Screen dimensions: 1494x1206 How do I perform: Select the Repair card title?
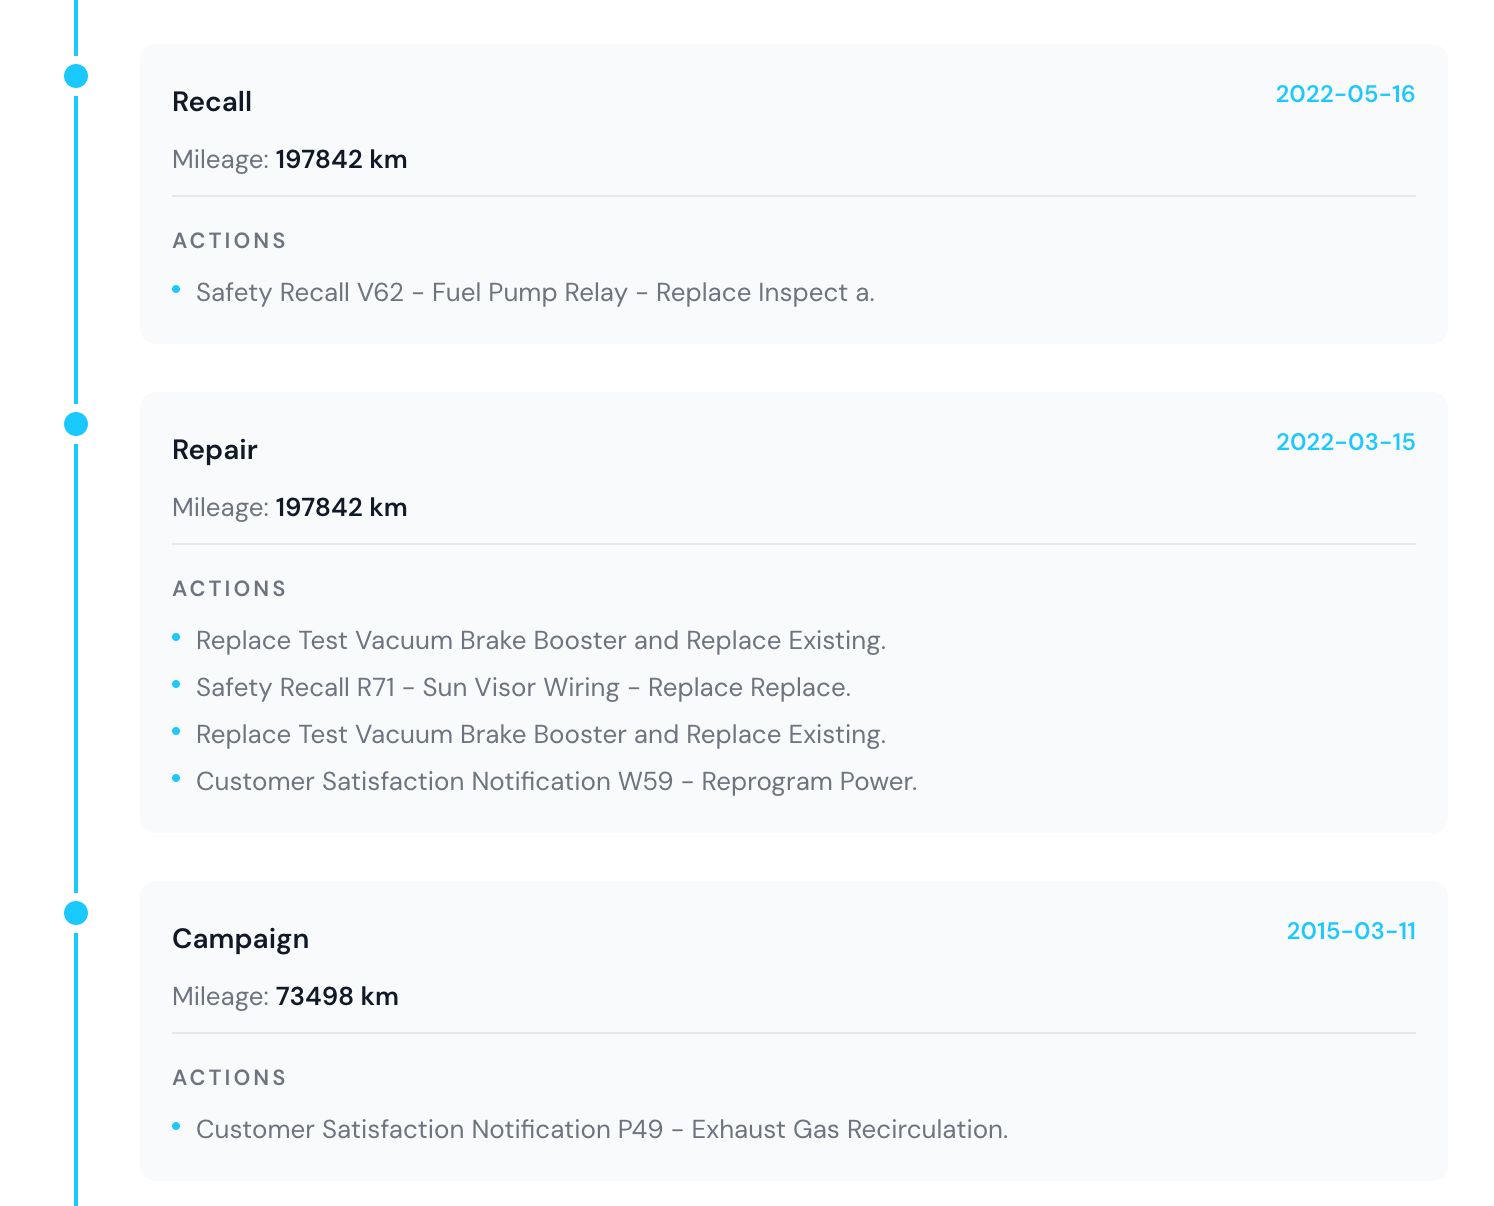pyautogui.click(x=215, y=450)
